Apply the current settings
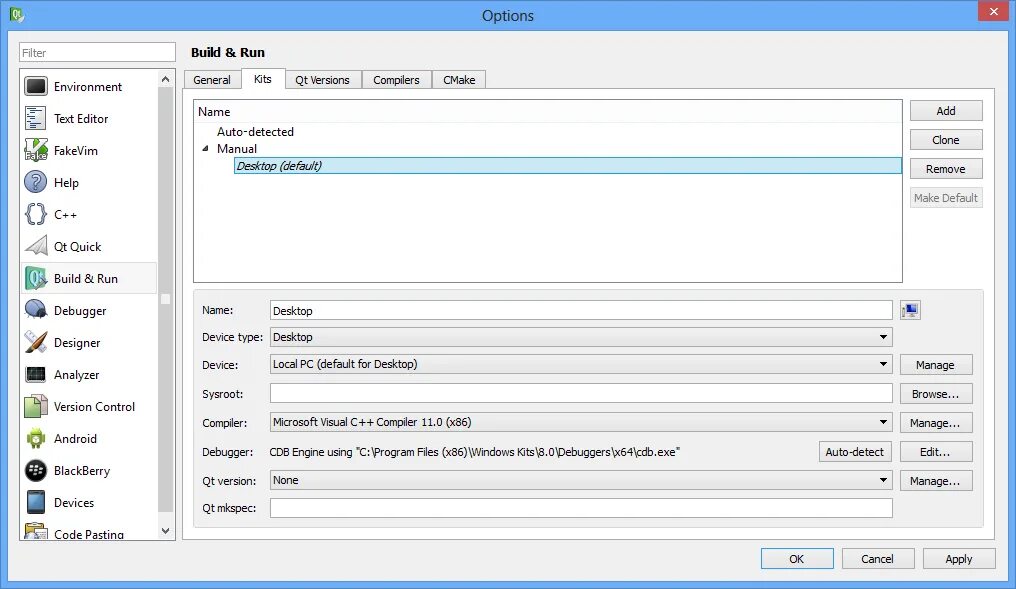 959,559
